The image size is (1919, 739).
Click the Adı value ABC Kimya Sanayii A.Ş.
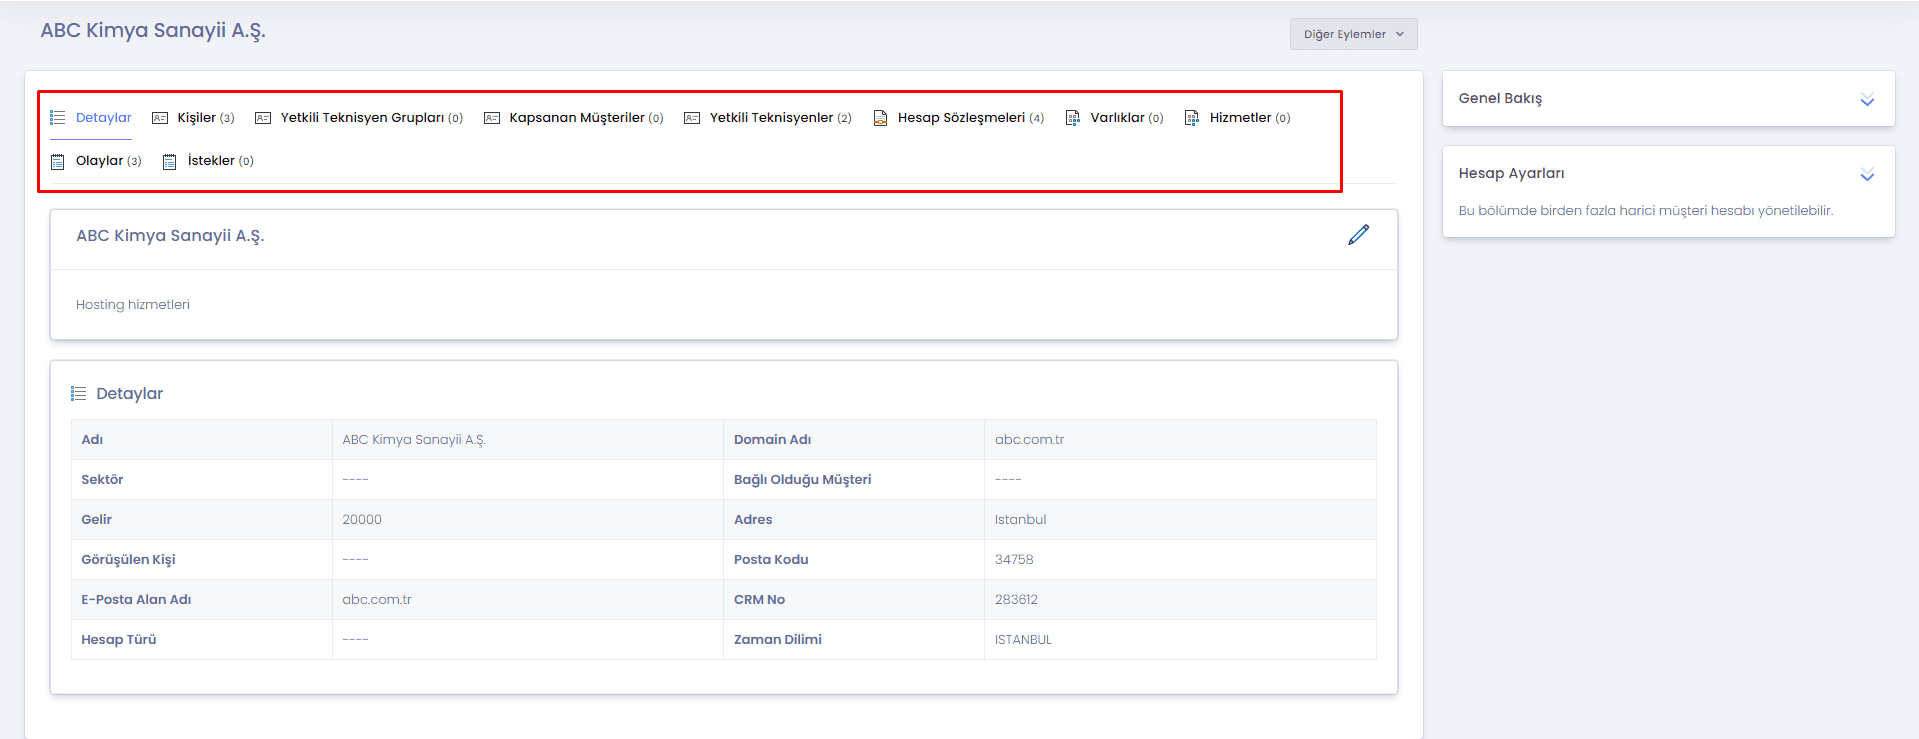click(414, 440)
